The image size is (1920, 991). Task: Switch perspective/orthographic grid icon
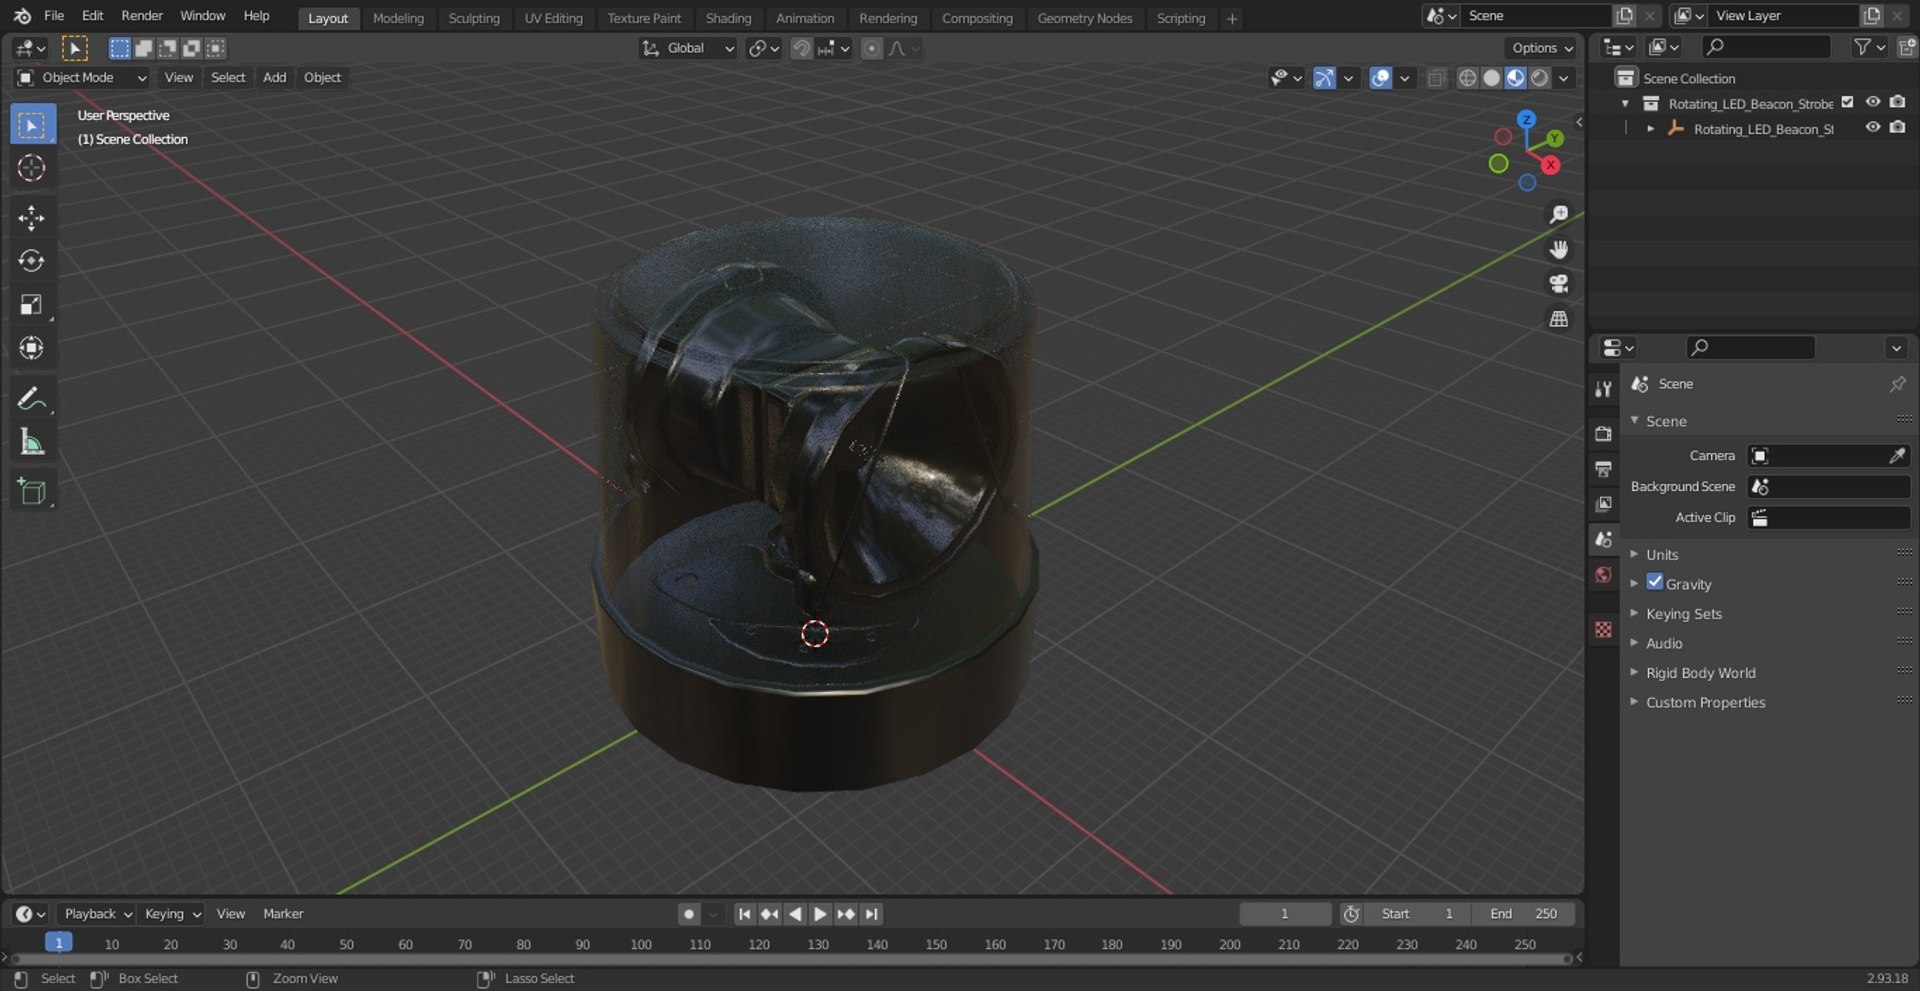point(1558,319)
